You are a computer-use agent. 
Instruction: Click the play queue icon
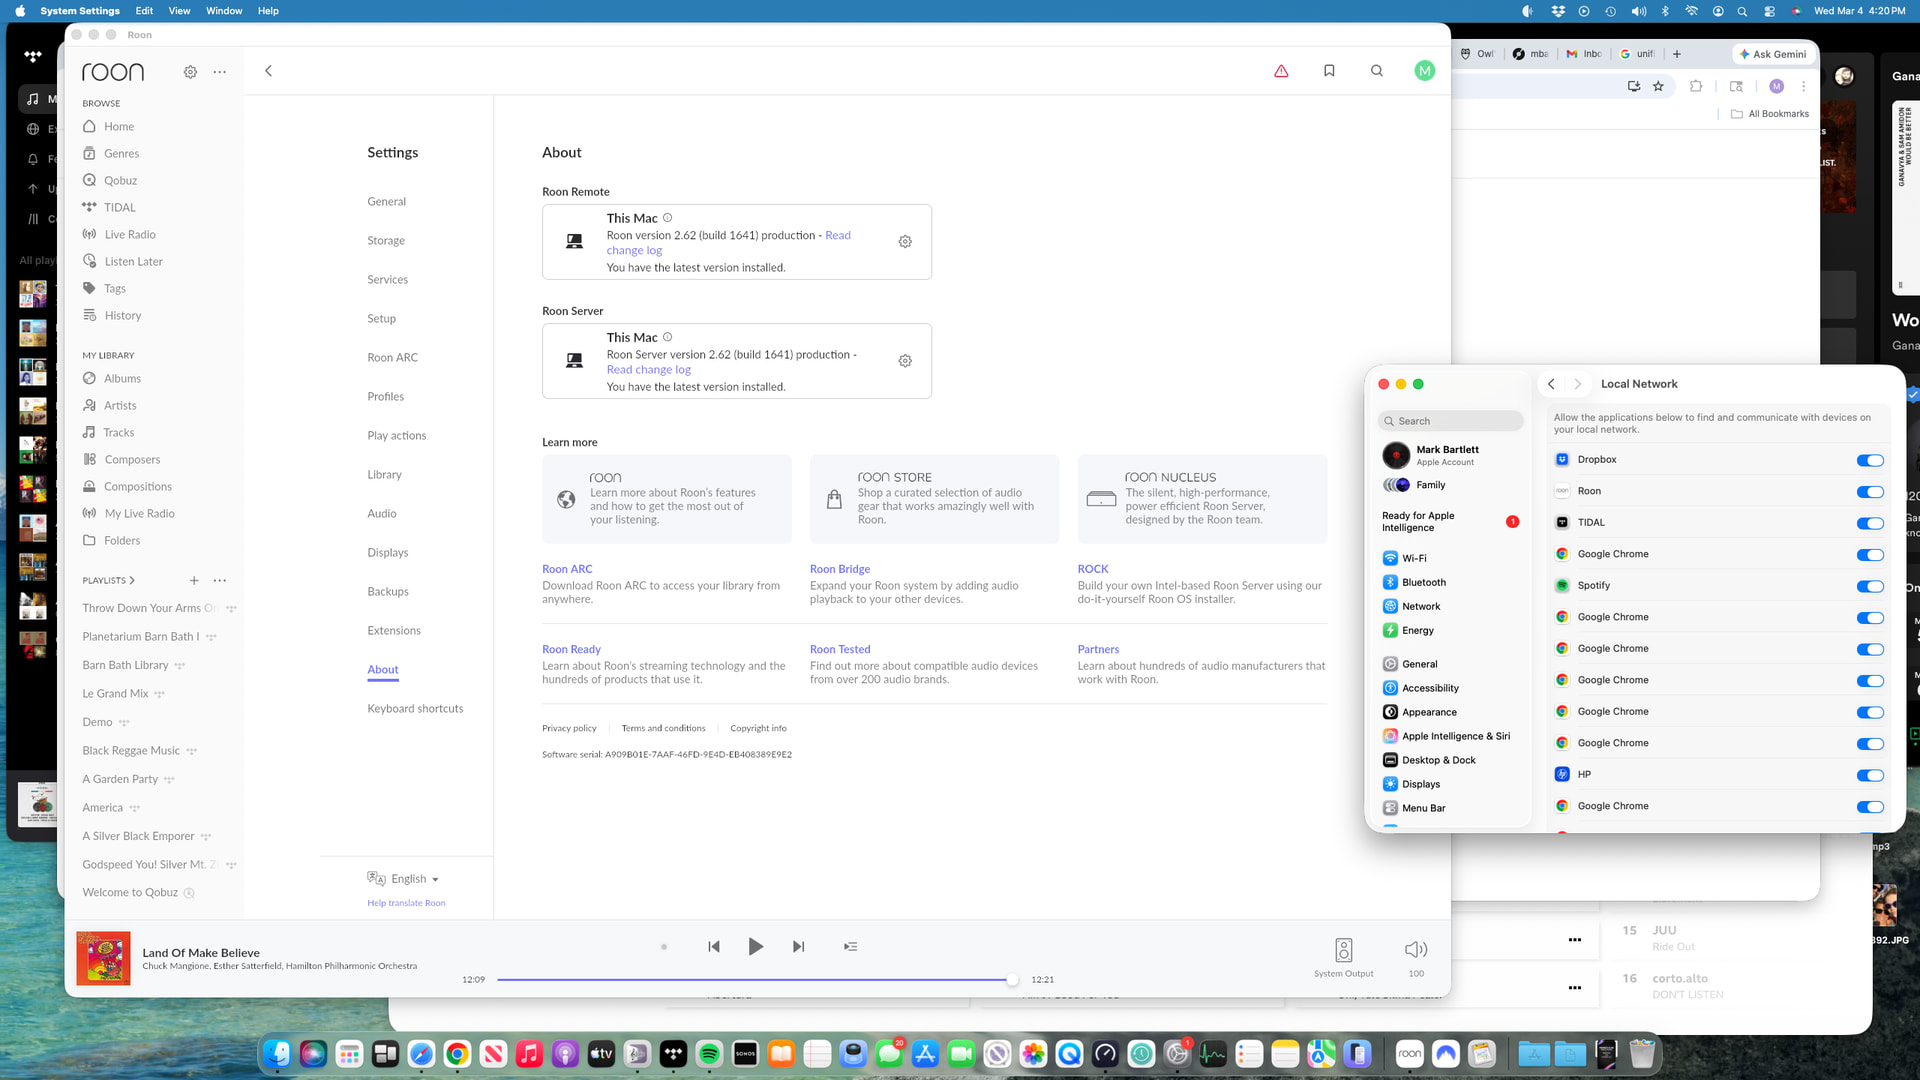(x=850, y=946)
